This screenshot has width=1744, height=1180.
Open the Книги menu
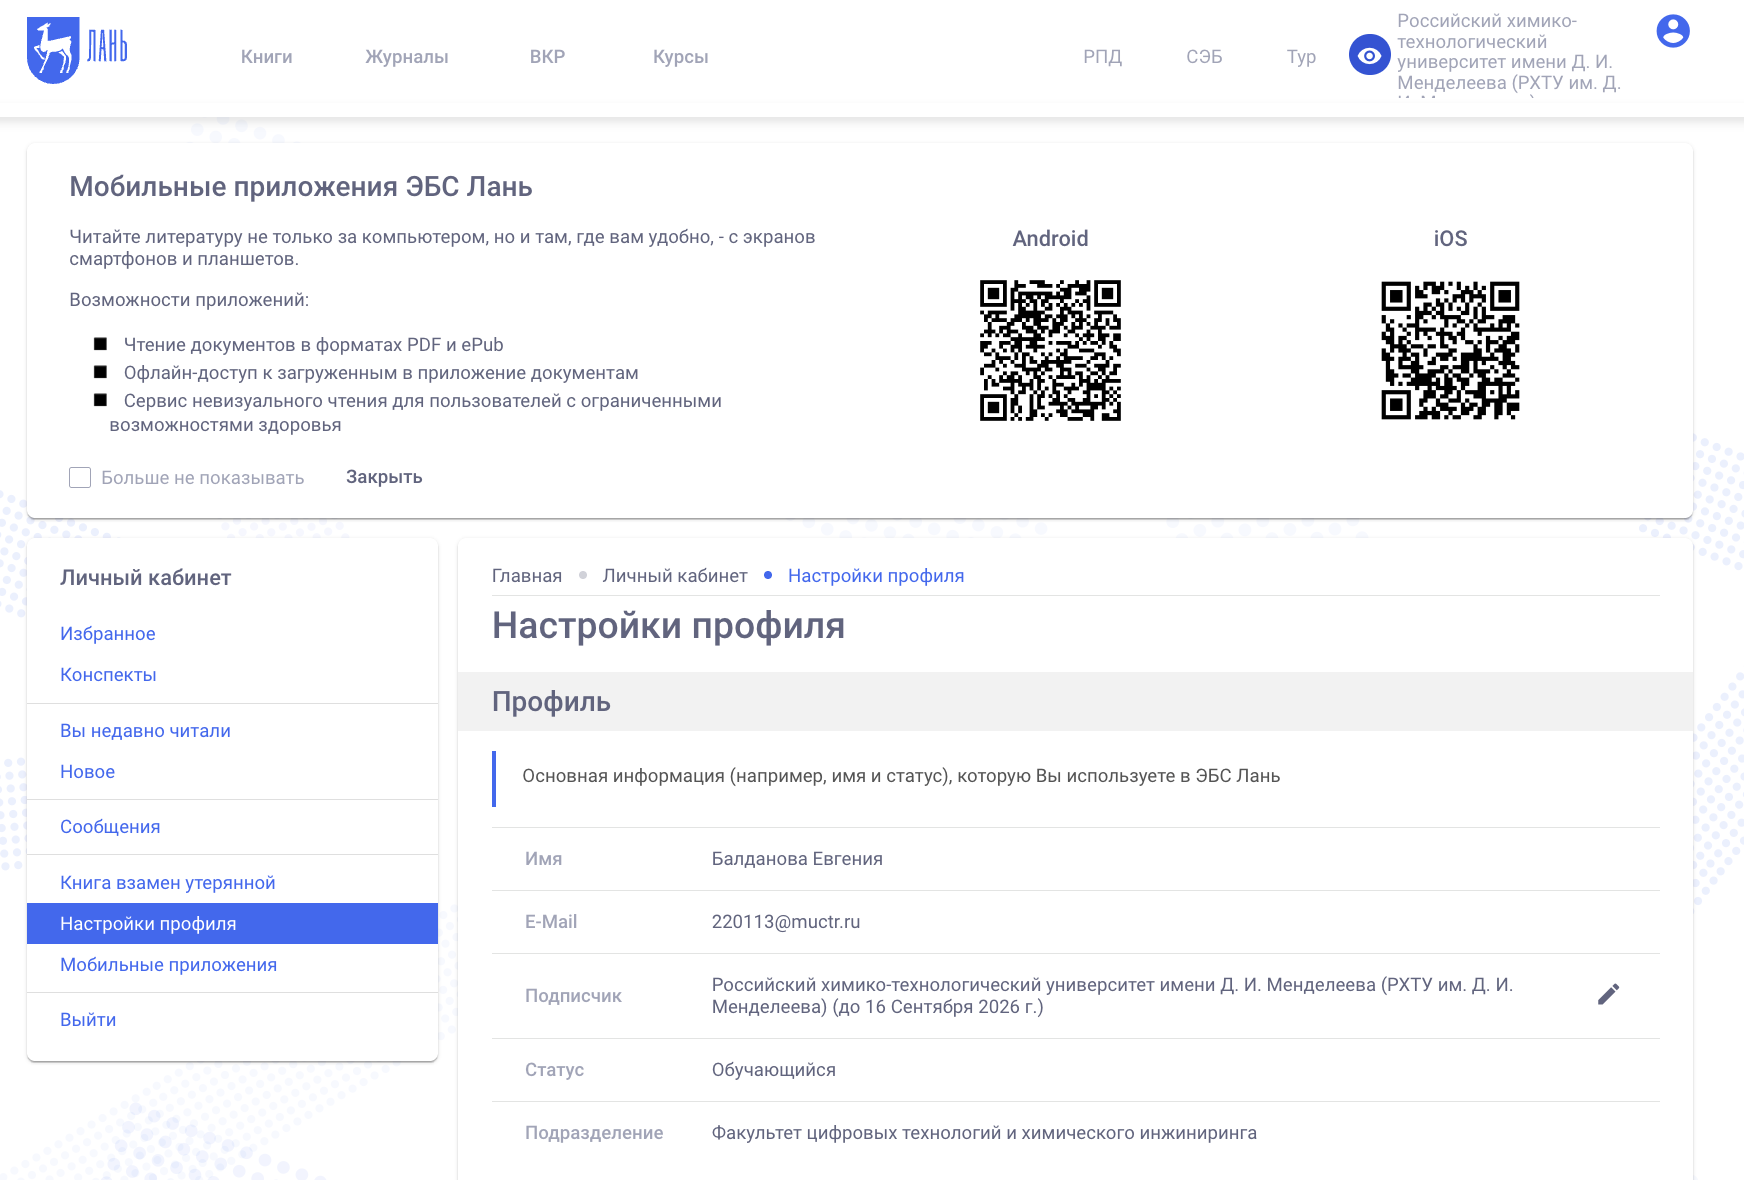(x=266, y=57)
